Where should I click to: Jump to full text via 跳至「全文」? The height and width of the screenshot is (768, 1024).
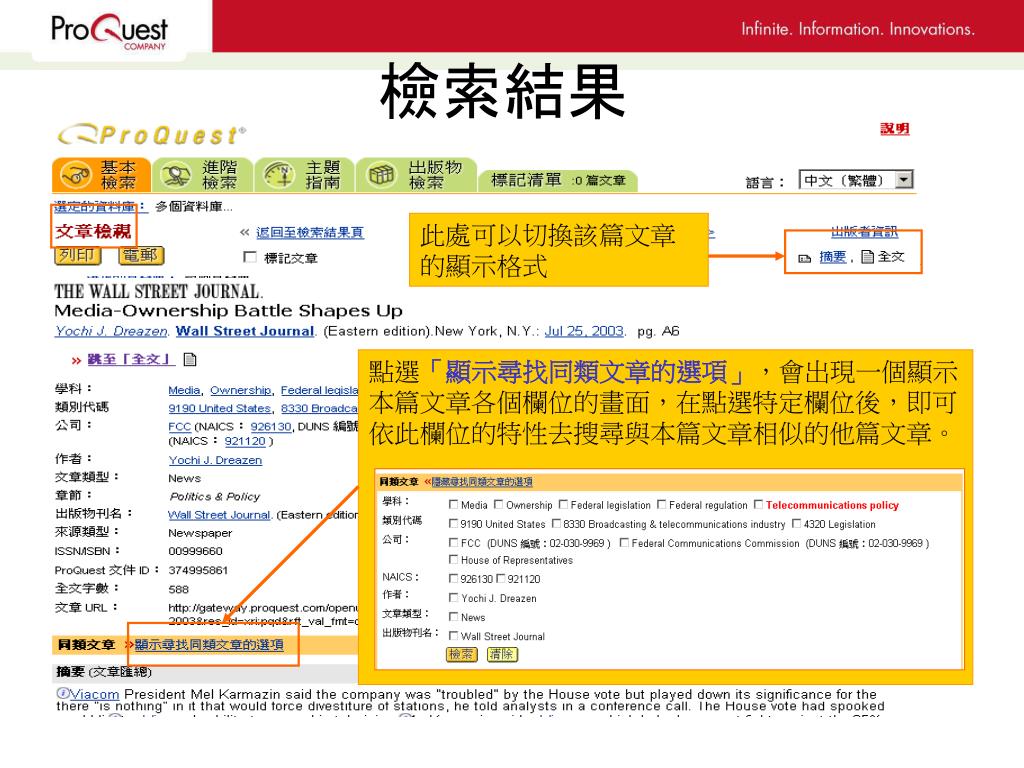tap(131, 359)
